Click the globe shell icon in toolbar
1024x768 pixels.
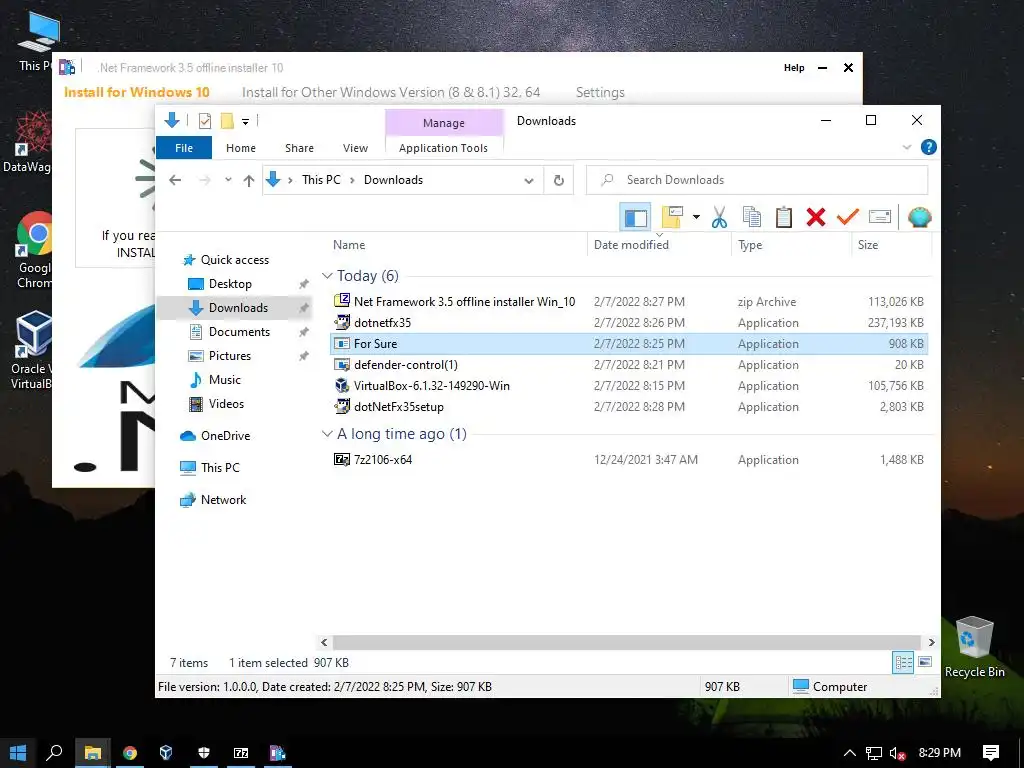pyautogui.click(x=920, y=217)
